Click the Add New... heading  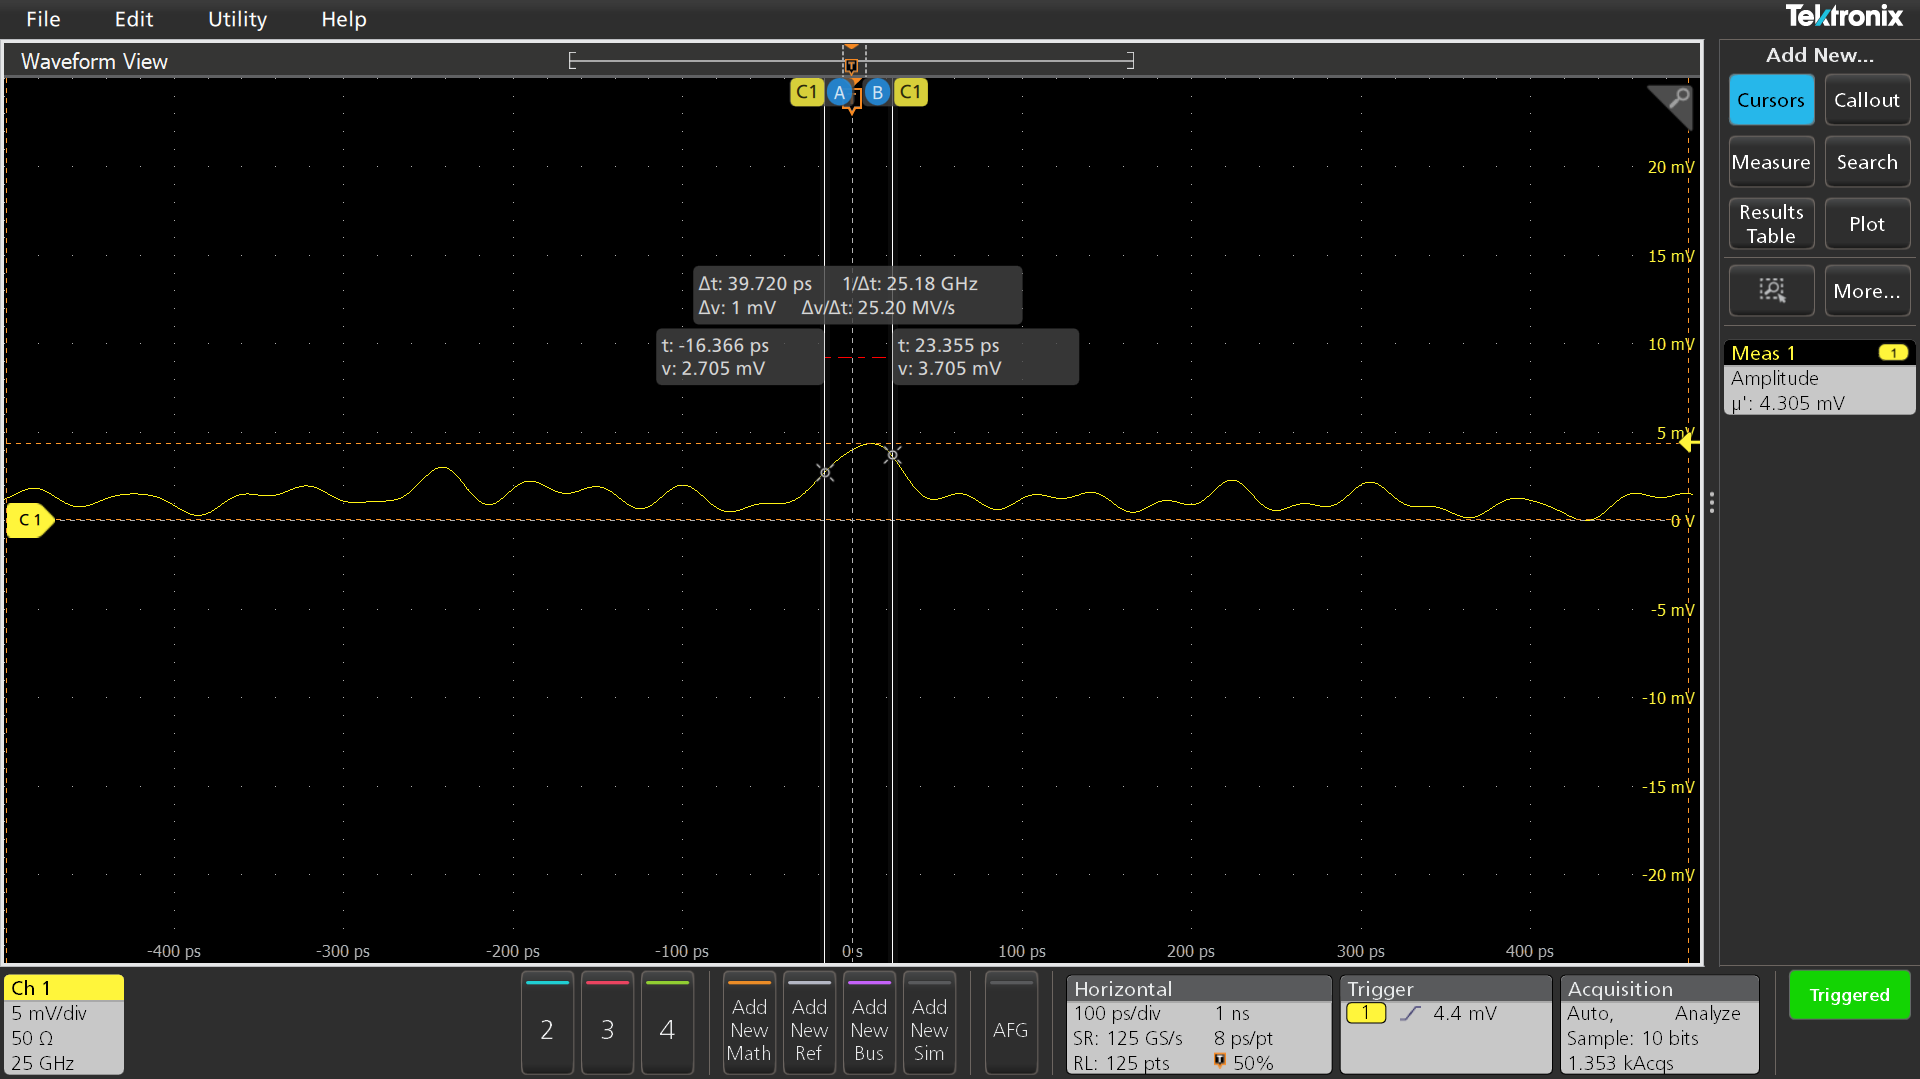(1819, 55)
